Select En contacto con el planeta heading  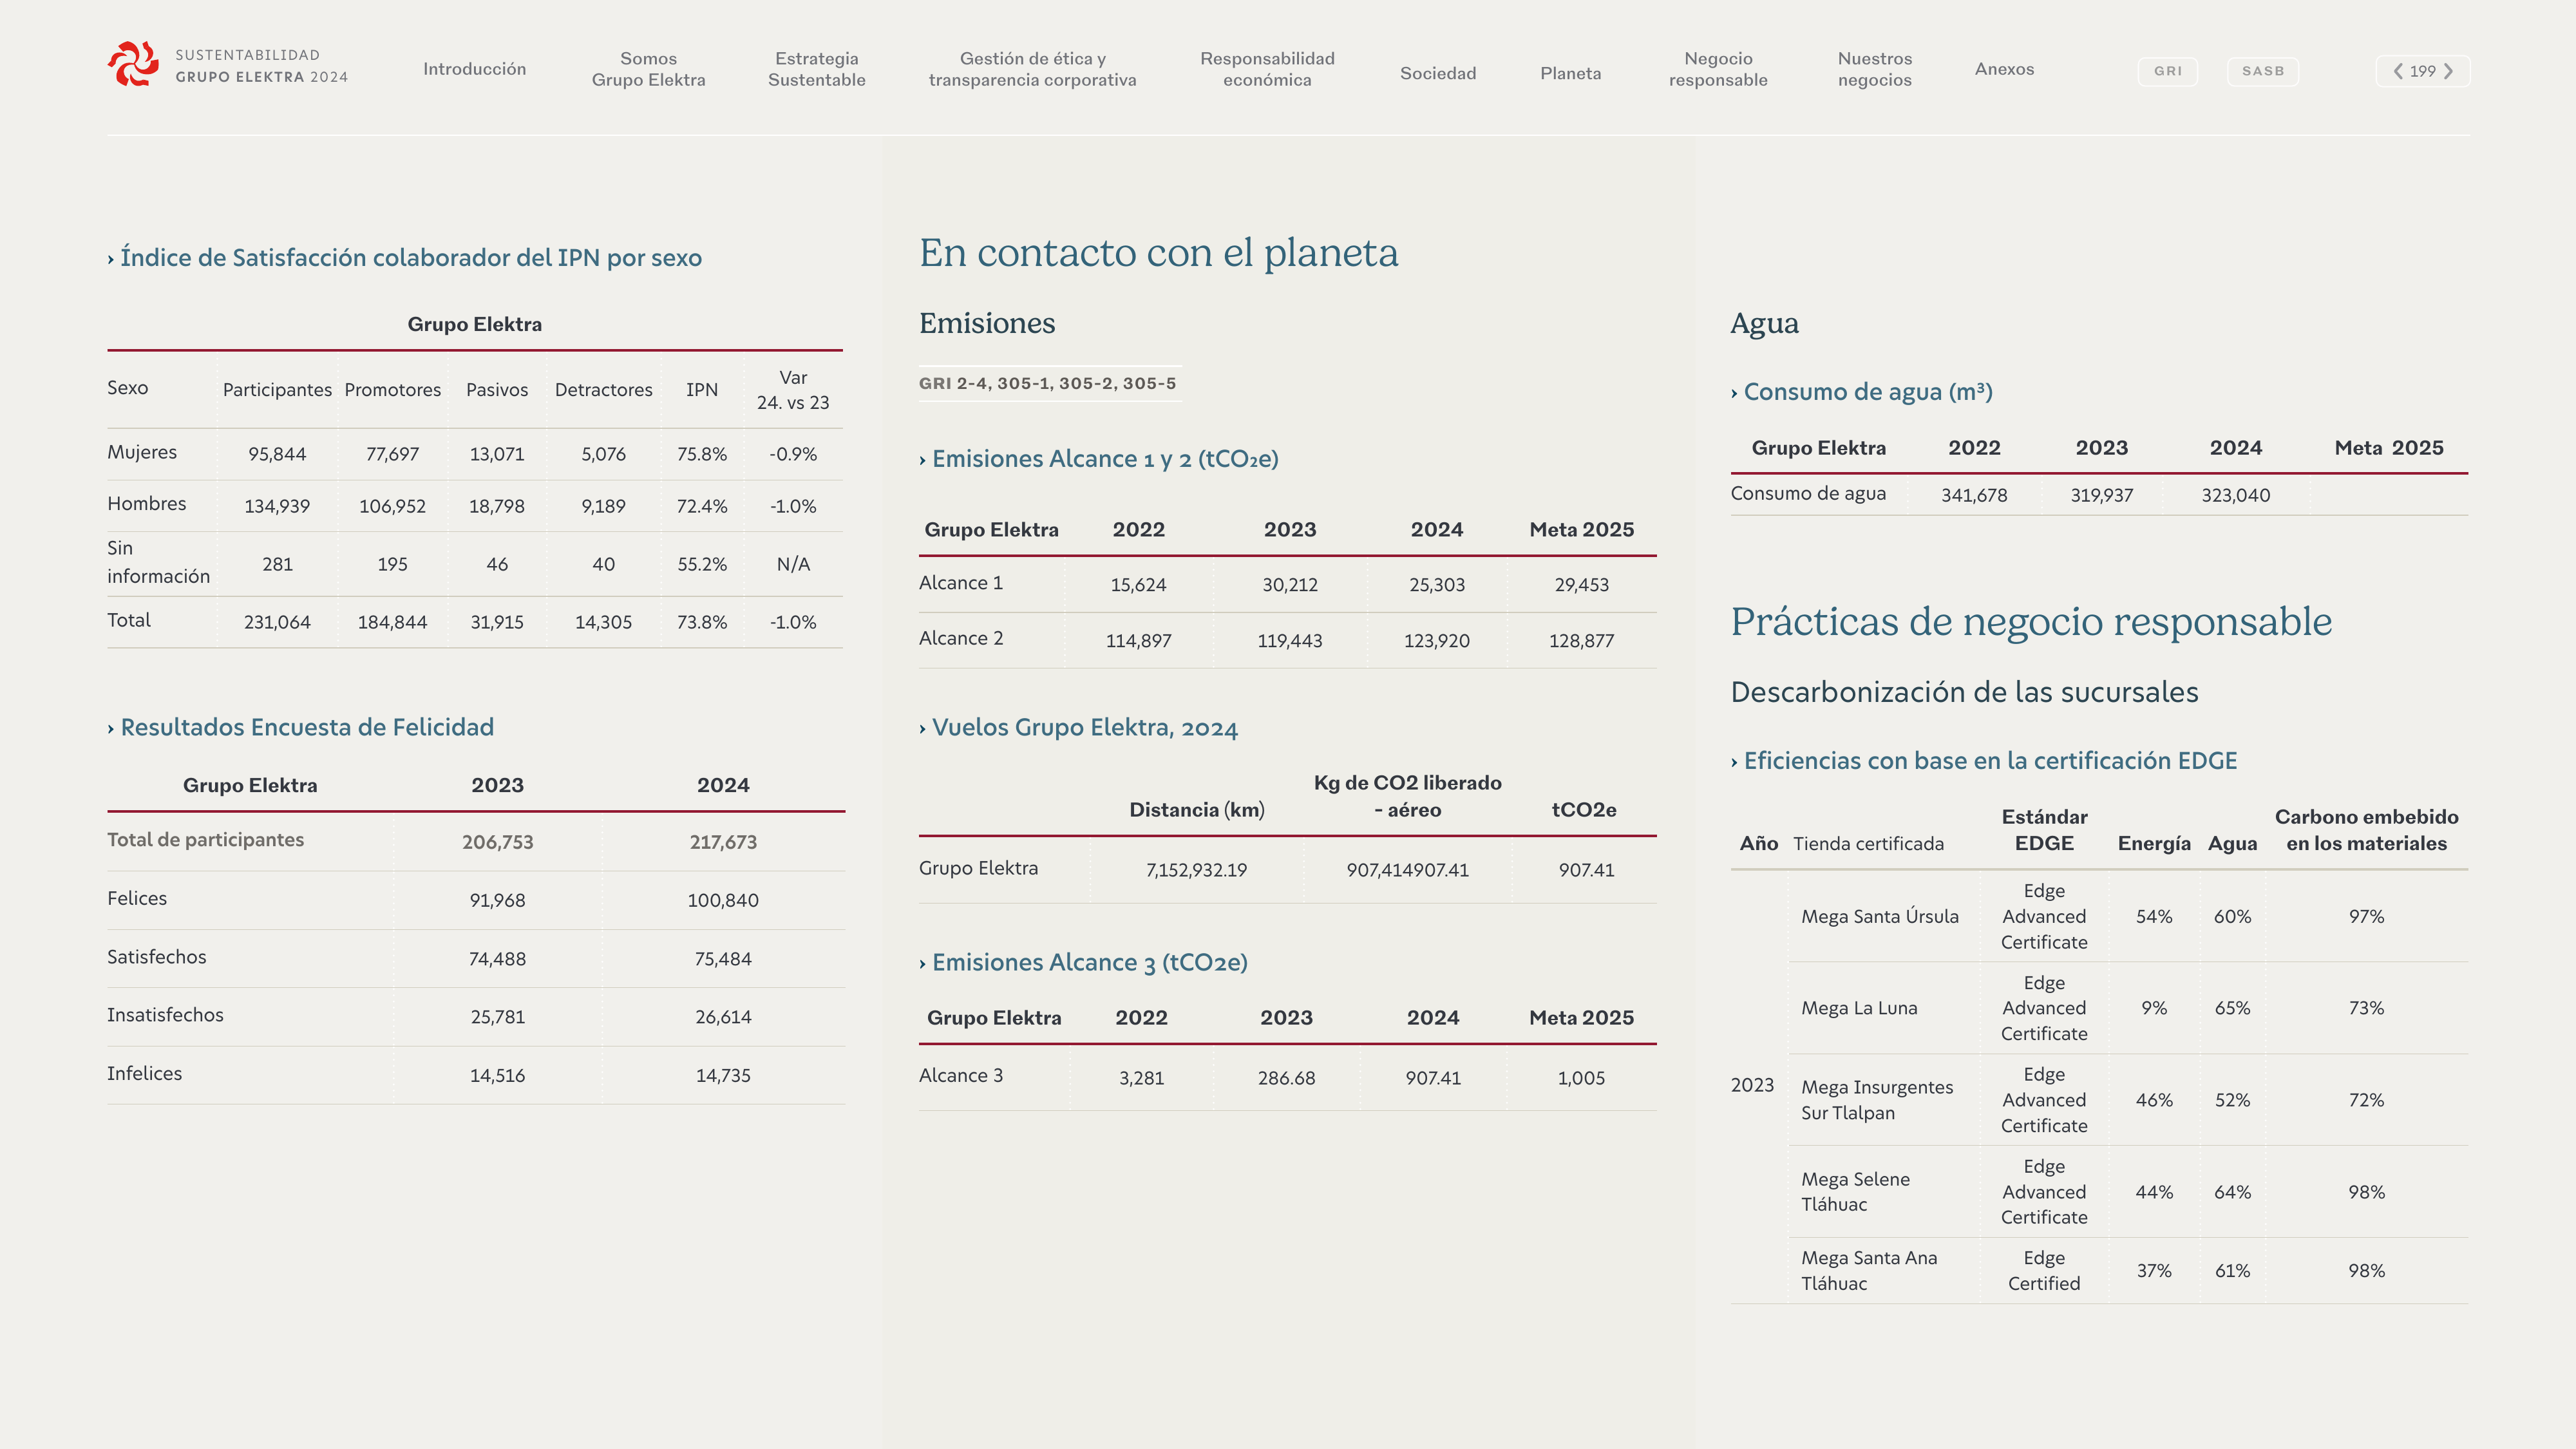click(x=1159, y=253)
